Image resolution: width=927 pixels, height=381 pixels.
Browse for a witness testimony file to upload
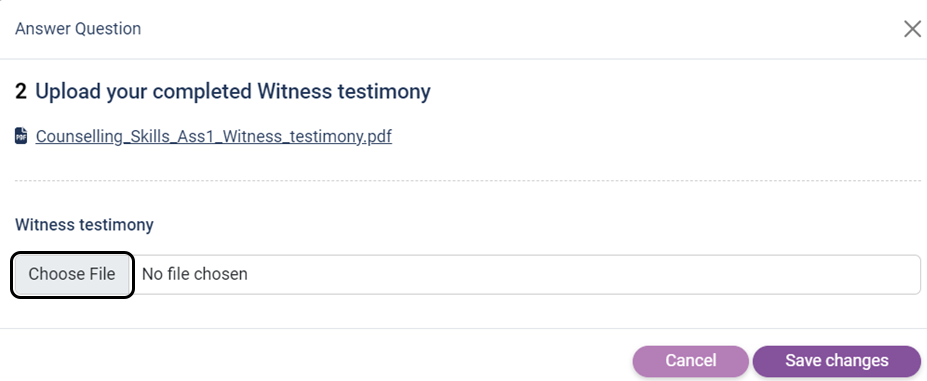coord(72,275)
